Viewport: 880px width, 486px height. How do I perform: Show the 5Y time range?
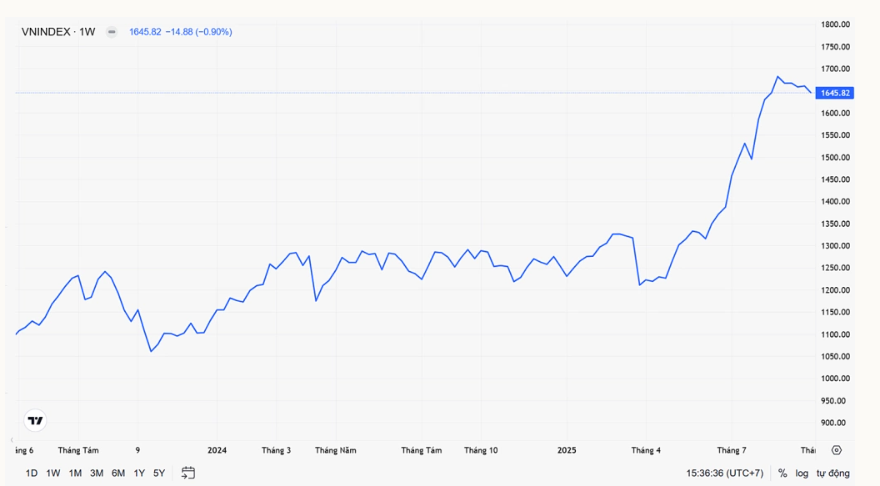[x=159, y=473]
